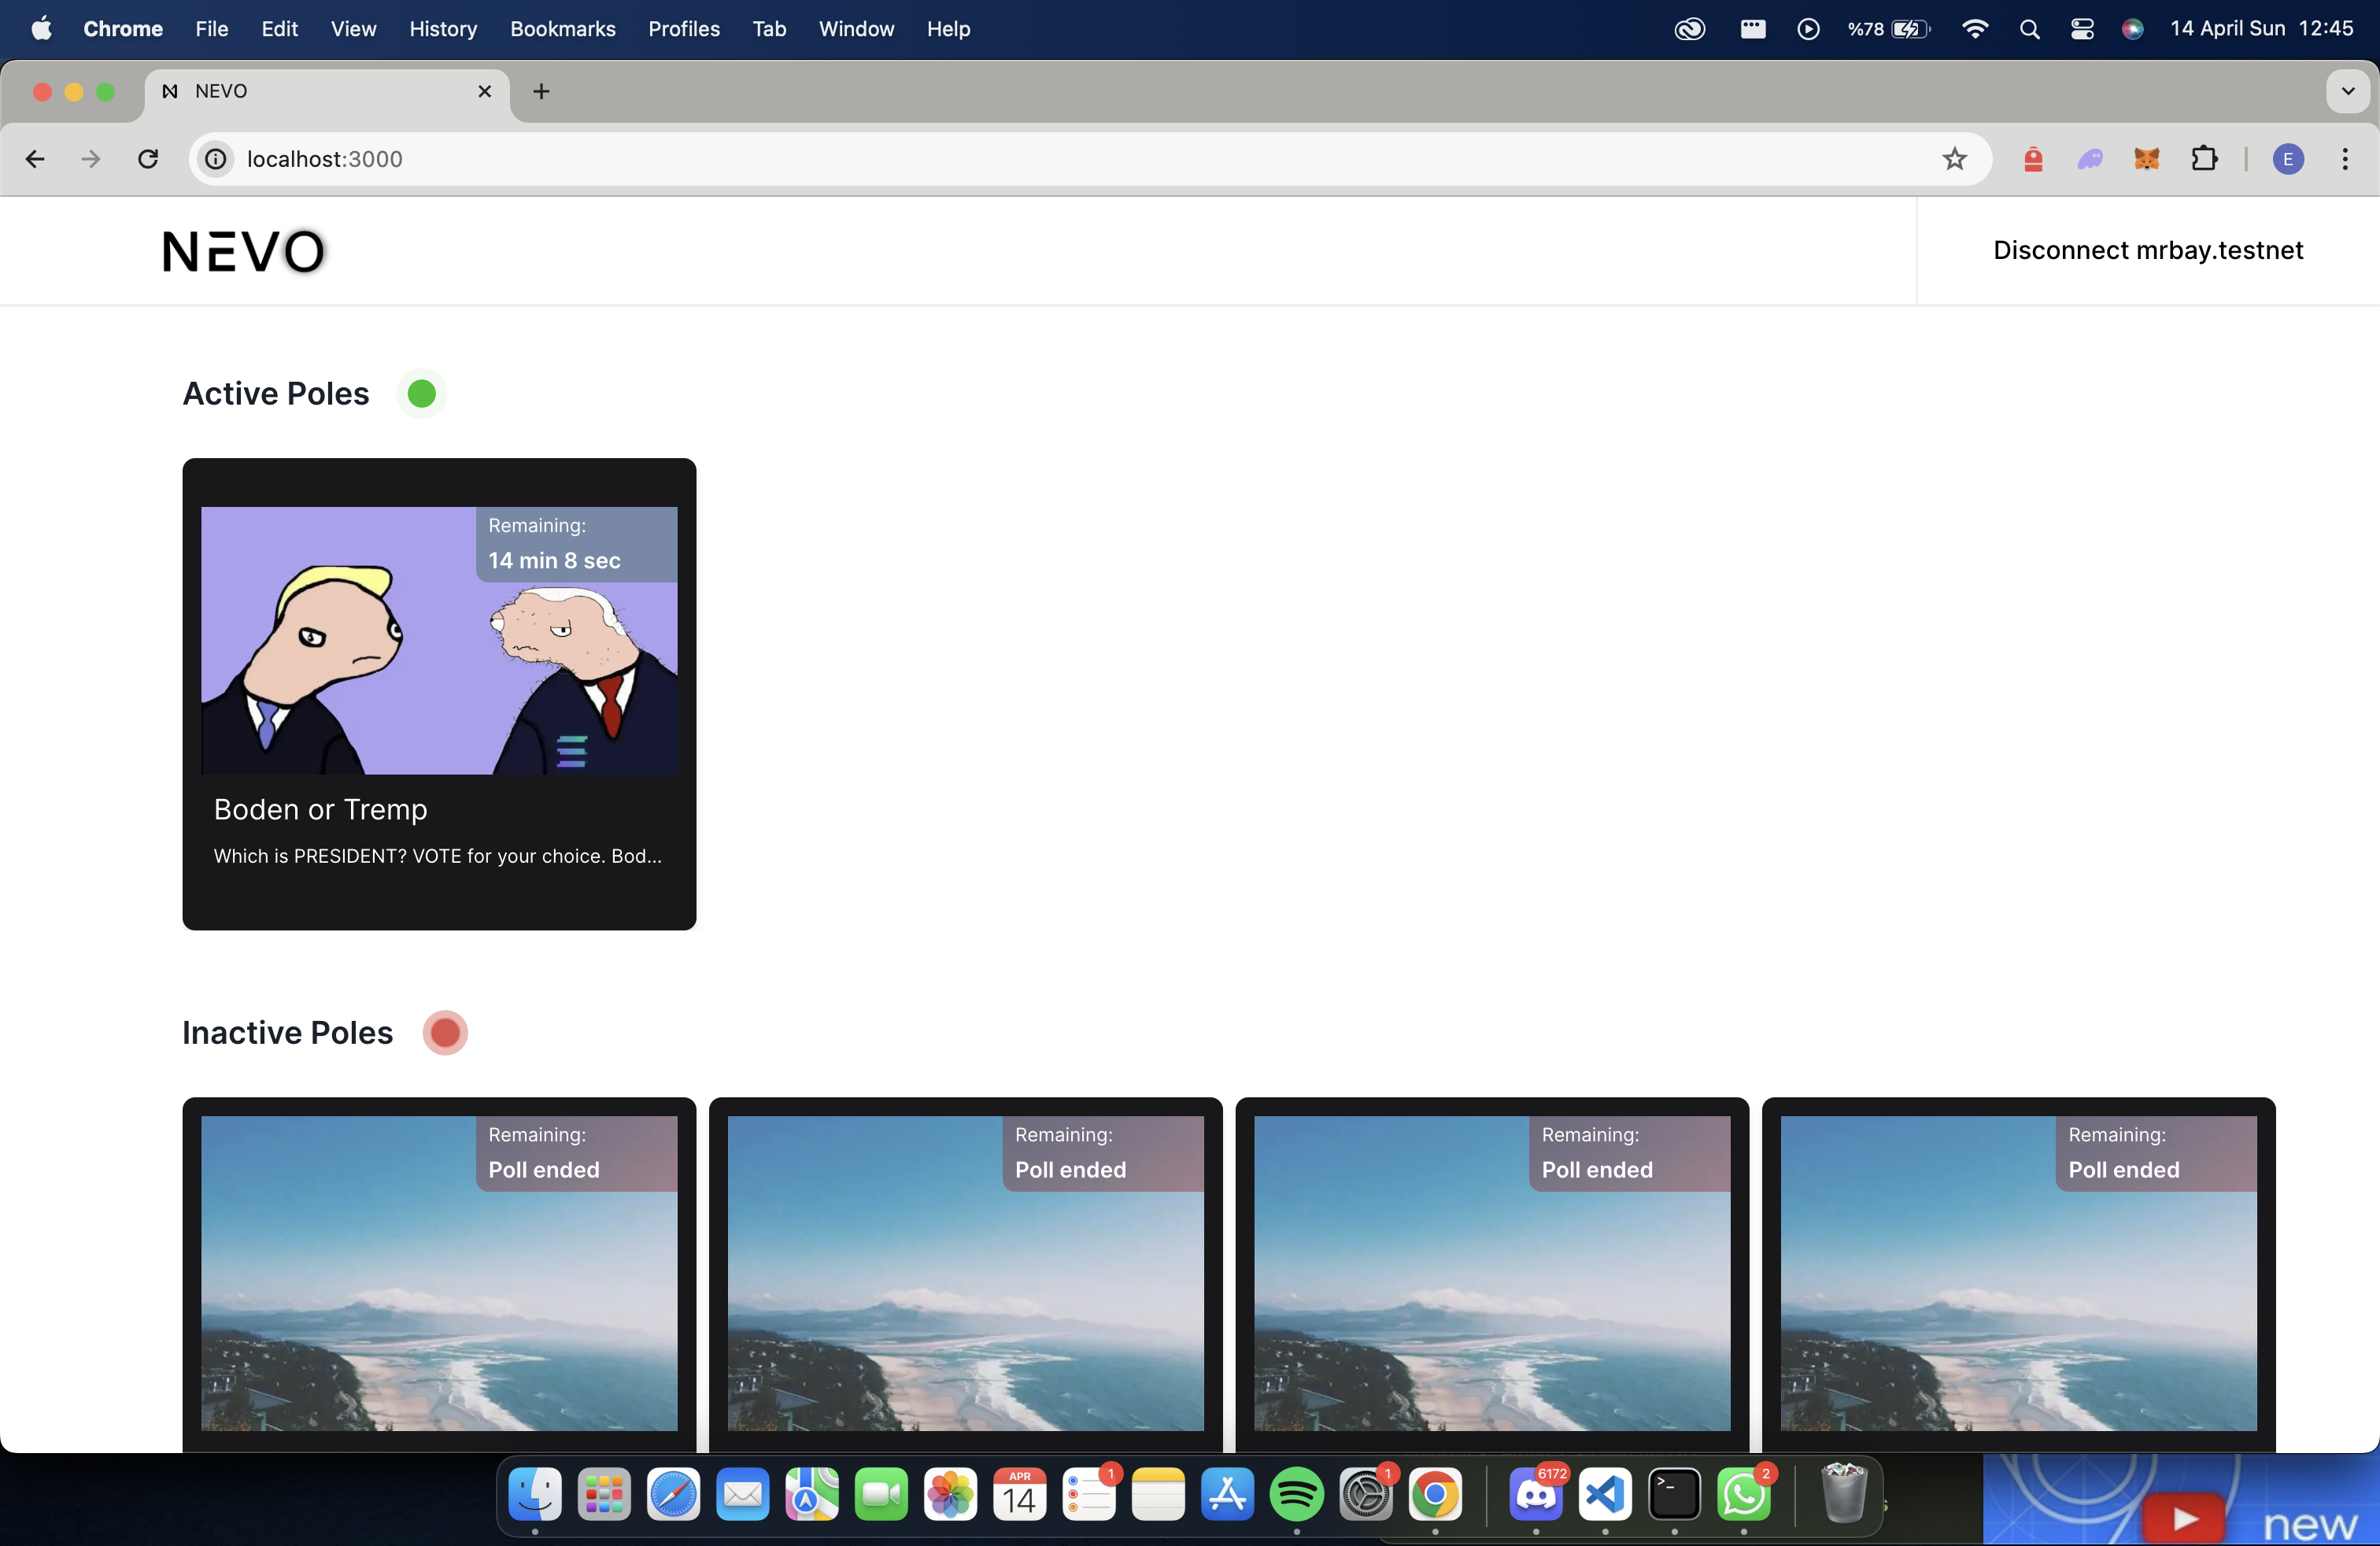This screenshot has width=2380, height=1546.
Task: Click the date and time in menu bar
Action: [x=2261, y=29]
